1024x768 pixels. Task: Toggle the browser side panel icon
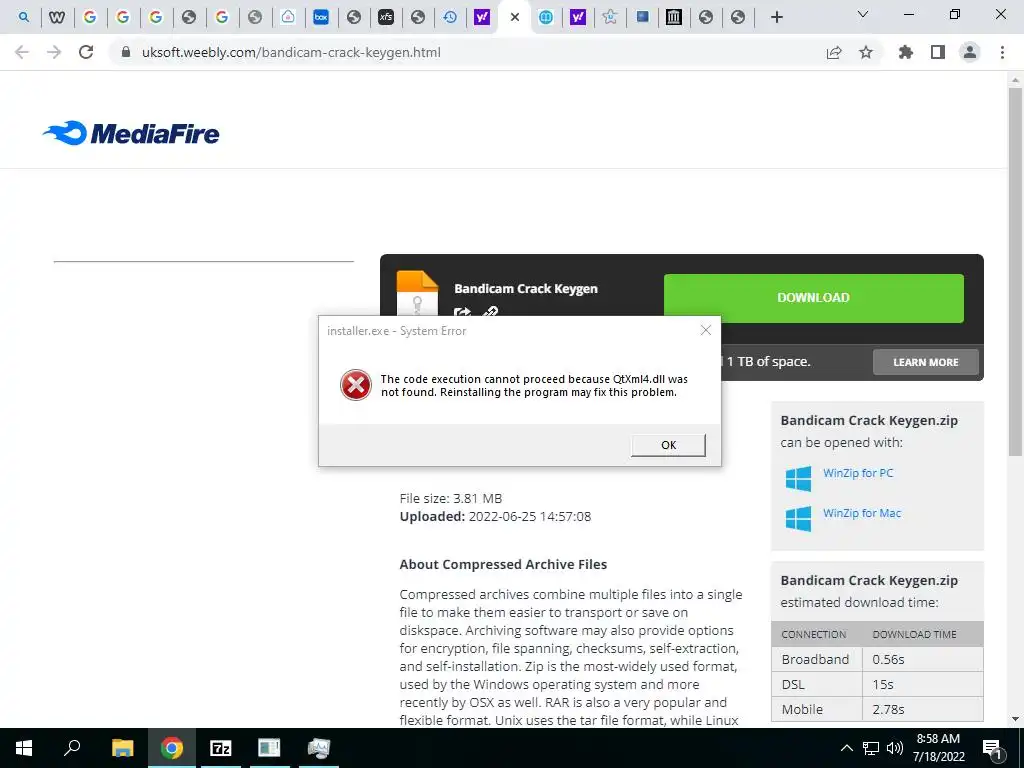(x=938, y=52)
